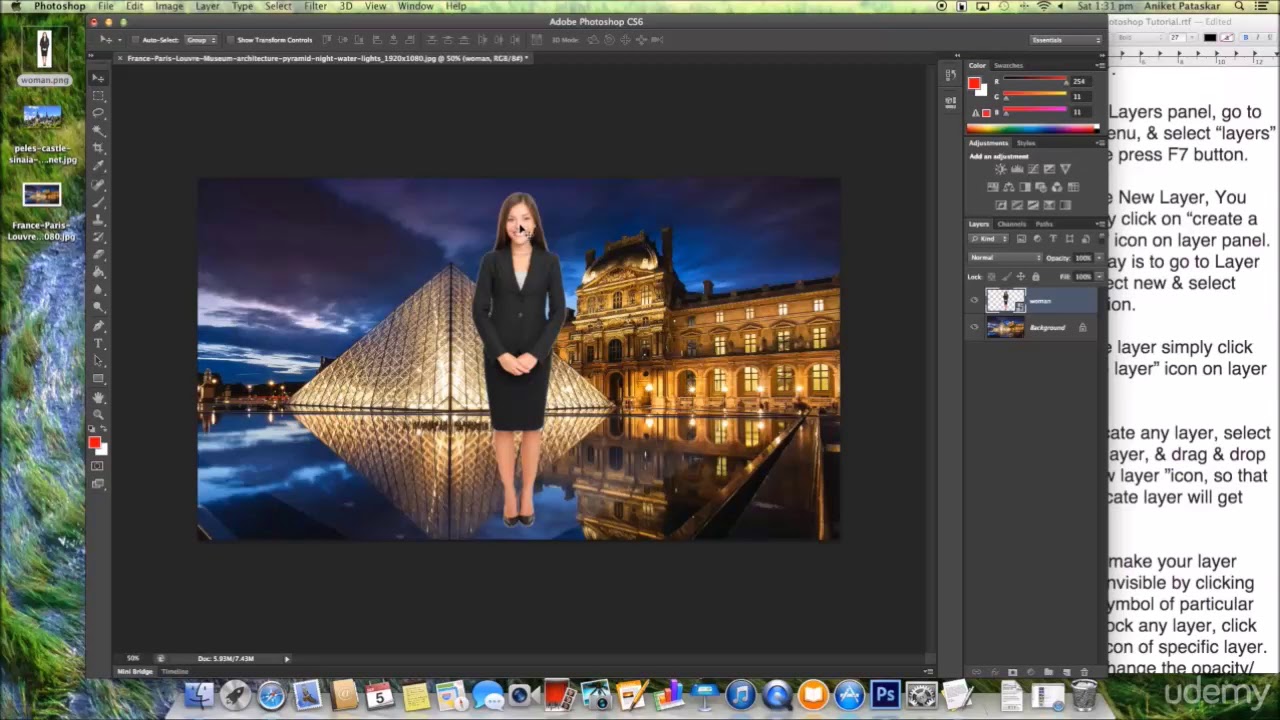Image resolution: width=1280 pixels, height=720 pixels.
Task: Select the Move tool
Action: (98, 78)
